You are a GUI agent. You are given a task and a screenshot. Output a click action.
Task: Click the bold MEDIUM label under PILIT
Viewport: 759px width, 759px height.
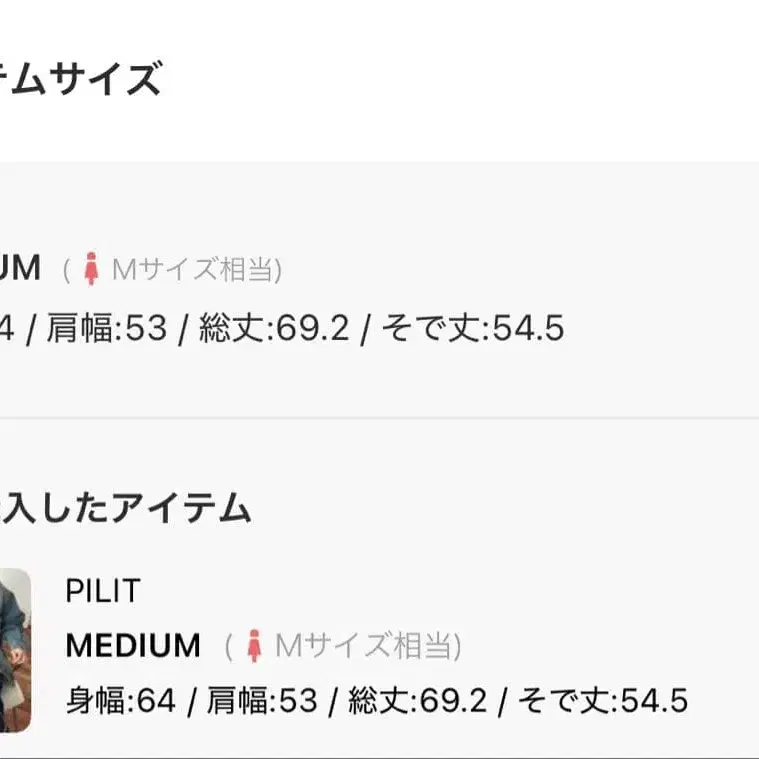click(x=133, y=646)
